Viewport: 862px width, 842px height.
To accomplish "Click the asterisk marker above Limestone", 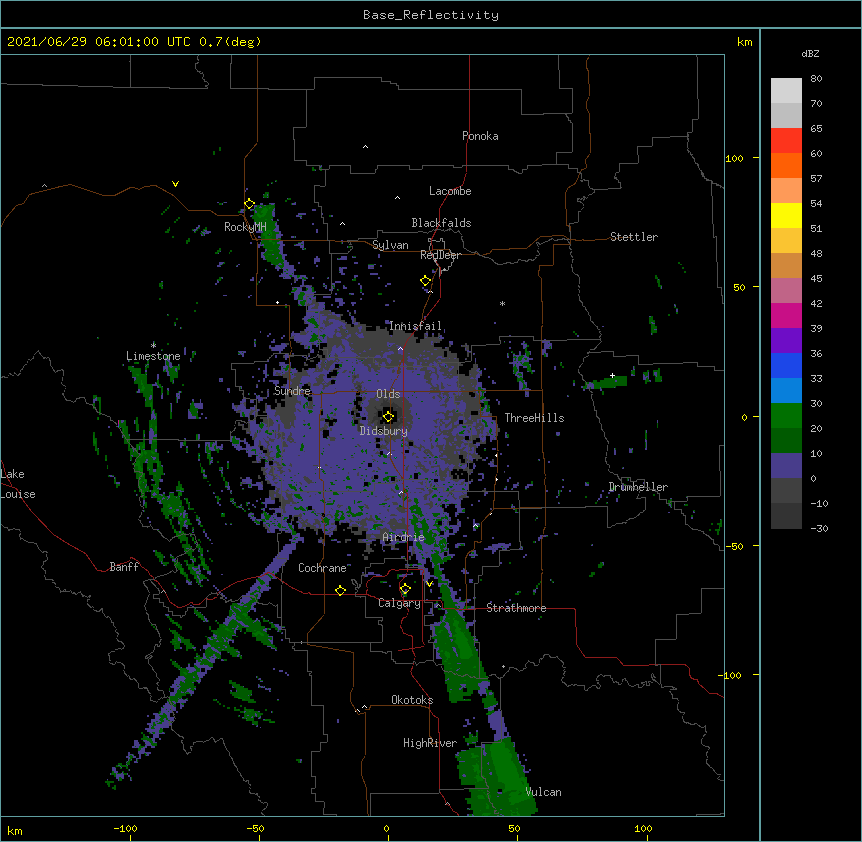I will tap(153, 346).
